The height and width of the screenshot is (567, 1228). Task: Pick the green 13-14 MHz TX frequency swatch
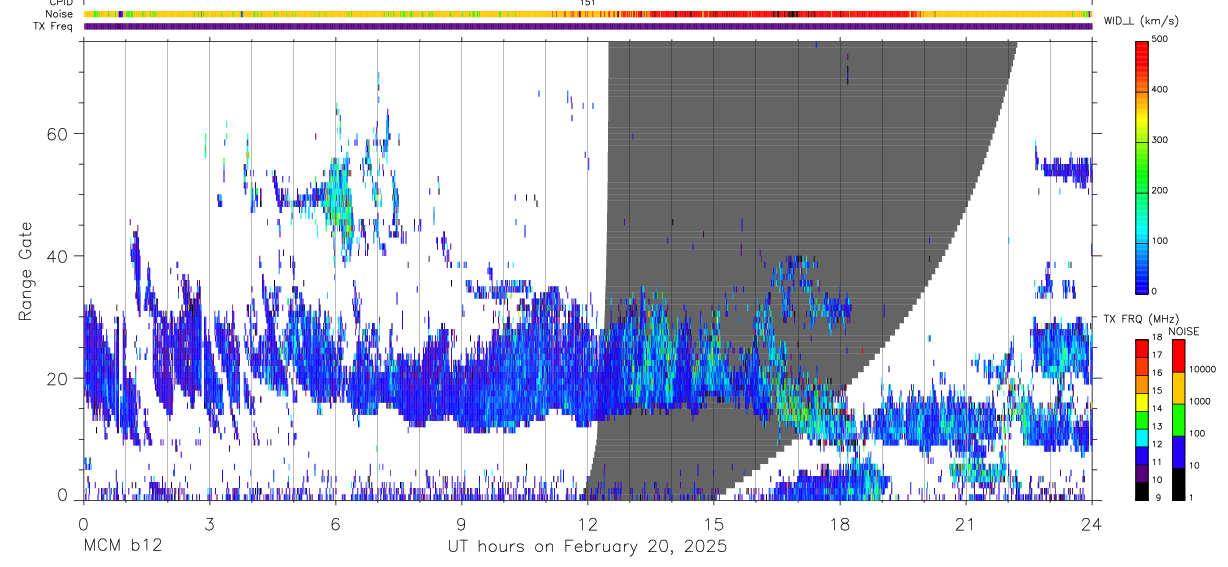pyautogui.click(x=1142, y=420)
